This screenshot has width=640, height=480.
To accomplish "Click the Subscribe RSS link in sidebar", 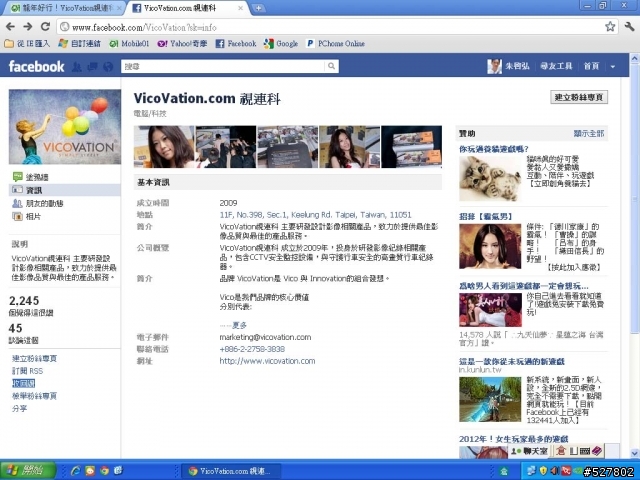I will tap(27, 371).
